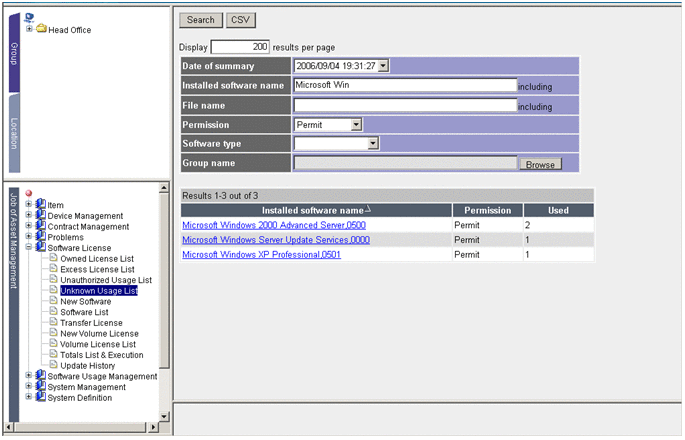The width and height of the screenshot is (685, 440).
Task: Click the File name input field
Action: pyautogui.click(x=405, y=105)
